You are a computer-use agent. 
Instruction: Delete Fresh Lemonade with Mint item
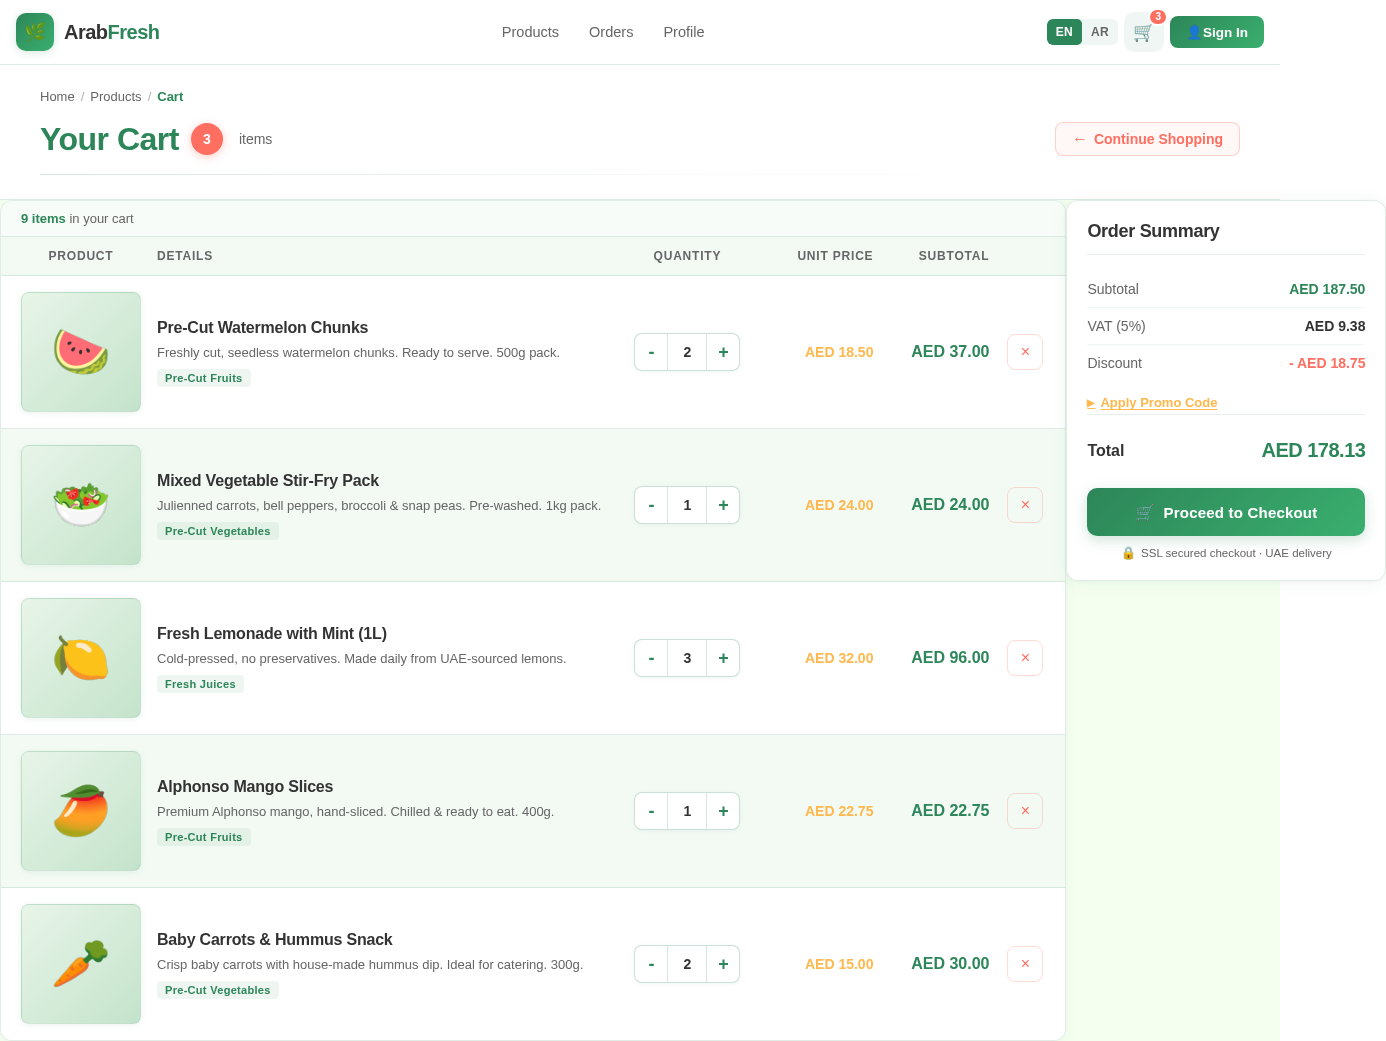coord(1025,658)
